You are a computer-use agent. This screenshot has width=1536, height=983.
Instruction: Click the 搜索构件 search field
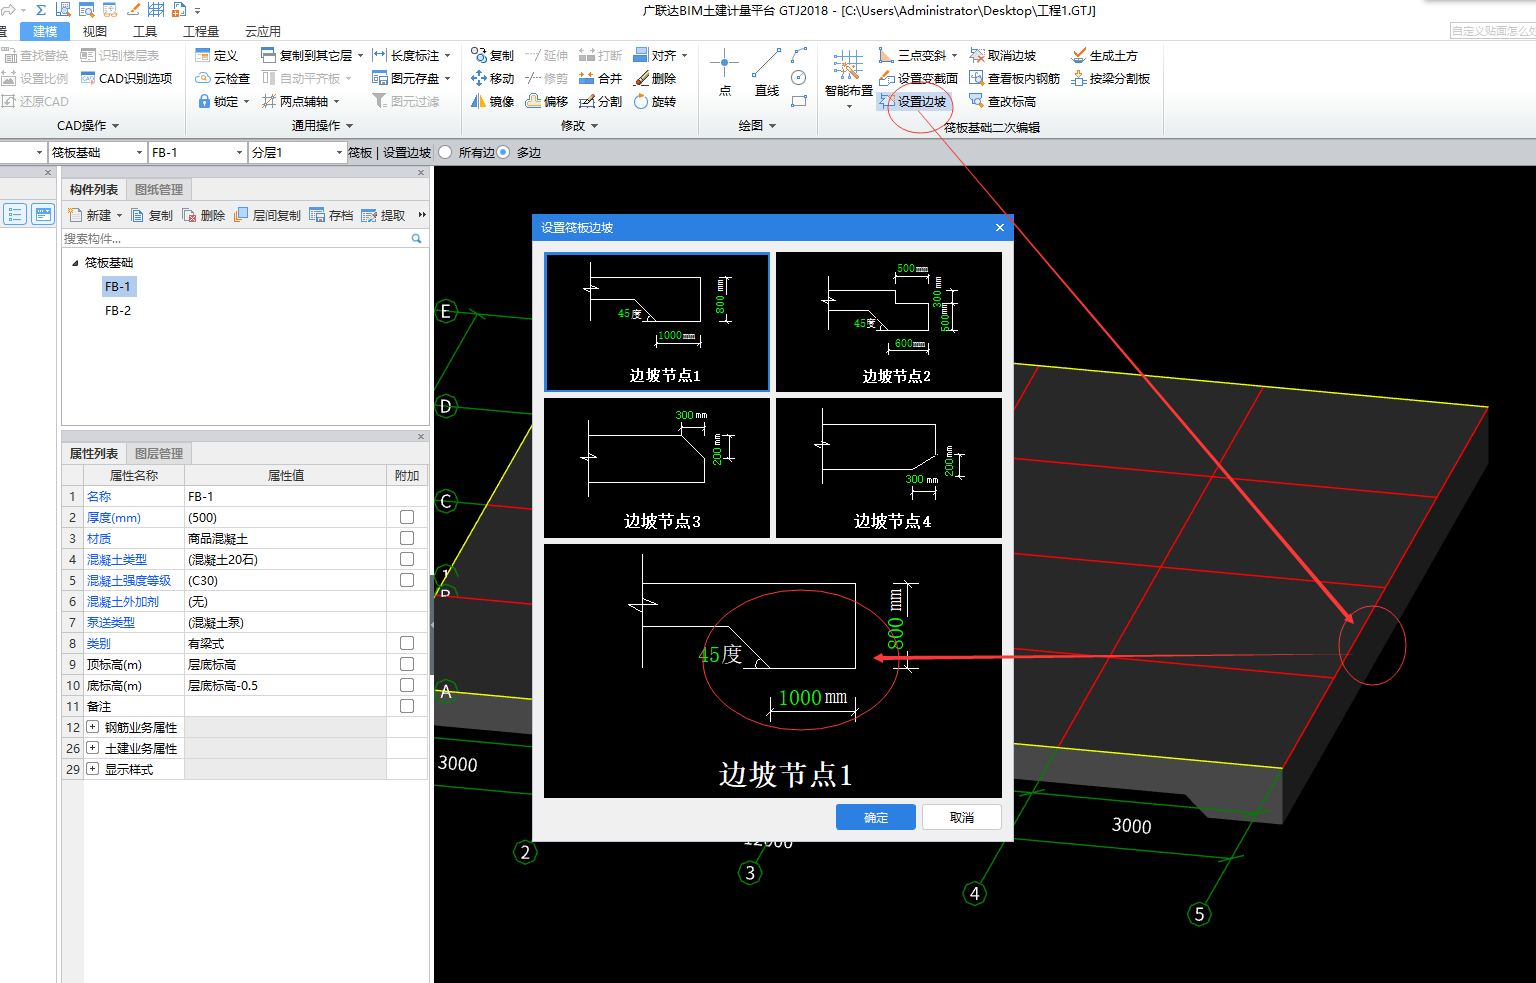tap(244, 238)
